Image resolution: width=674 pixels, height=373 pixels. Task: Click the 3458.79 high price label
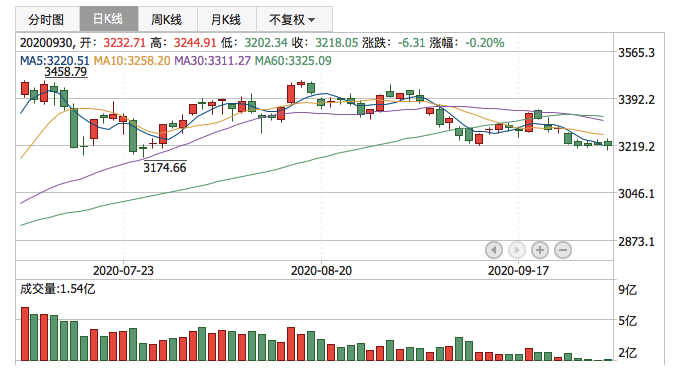point(66,71)
